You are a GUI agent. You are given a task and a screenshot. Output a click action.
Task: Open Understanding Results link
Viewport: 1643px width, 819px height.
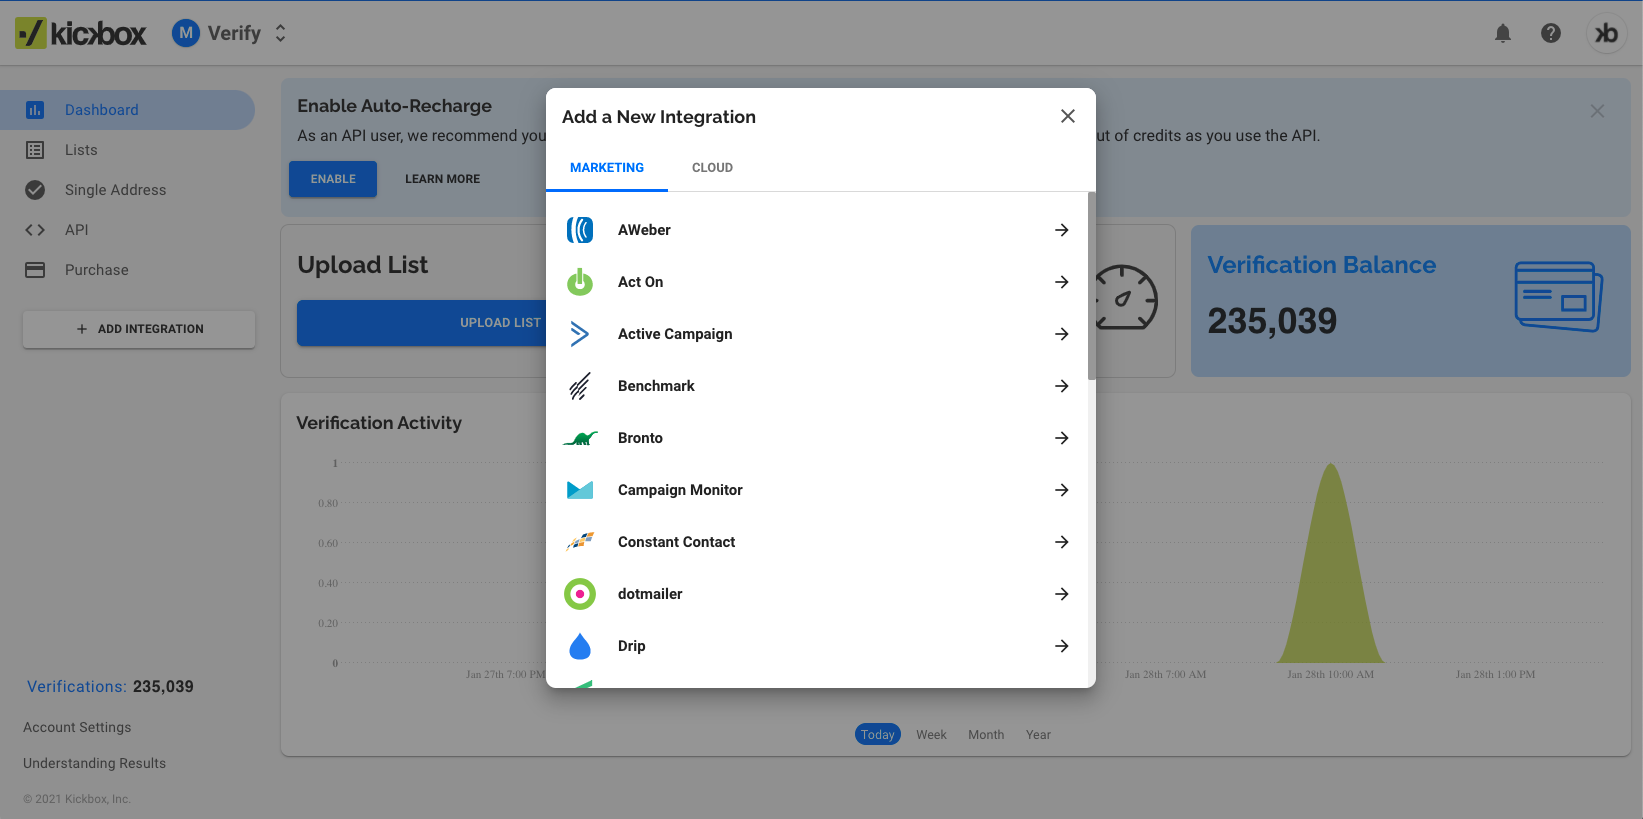[94, 763]
